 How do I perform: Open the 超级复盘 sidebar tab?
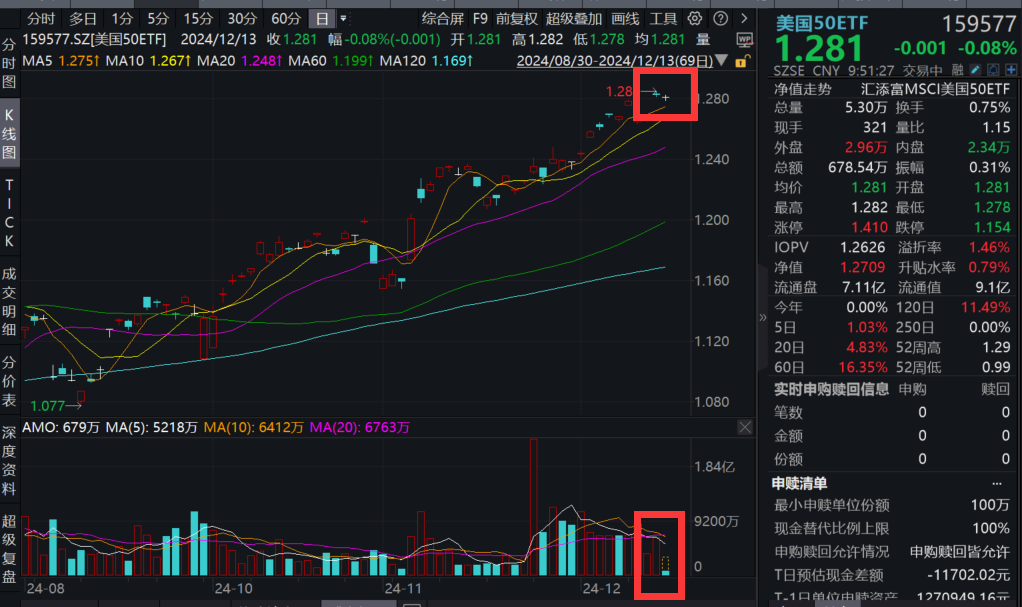(x=9, y=548)
